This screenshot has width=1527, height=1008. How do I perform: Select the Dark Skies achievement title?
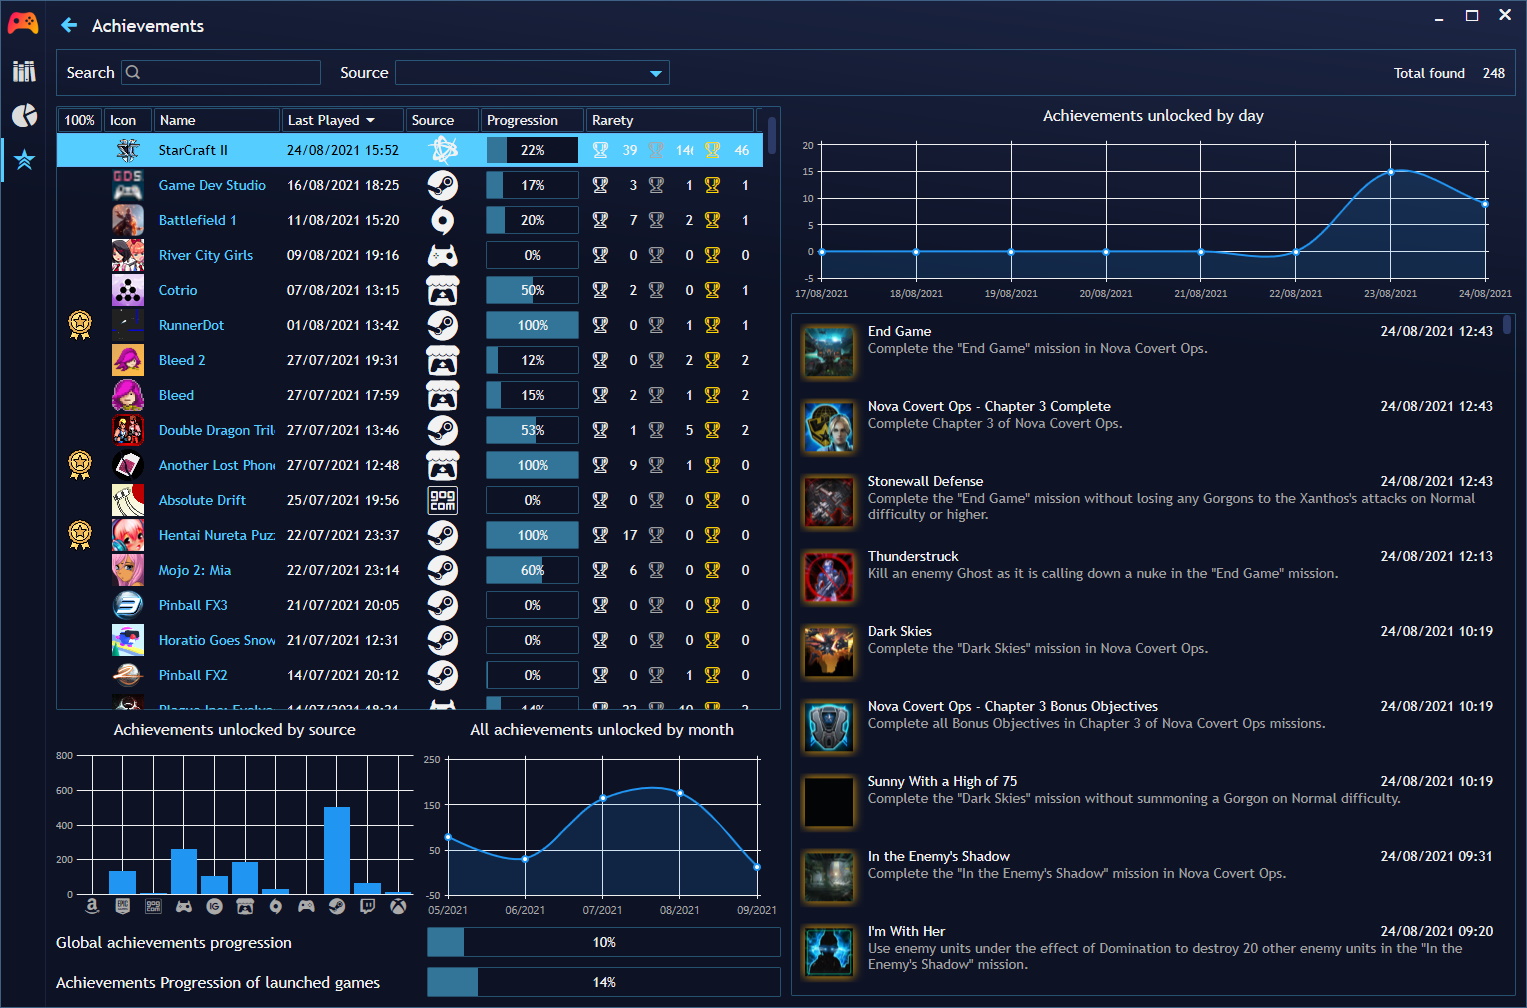click(x=900, y=631)
